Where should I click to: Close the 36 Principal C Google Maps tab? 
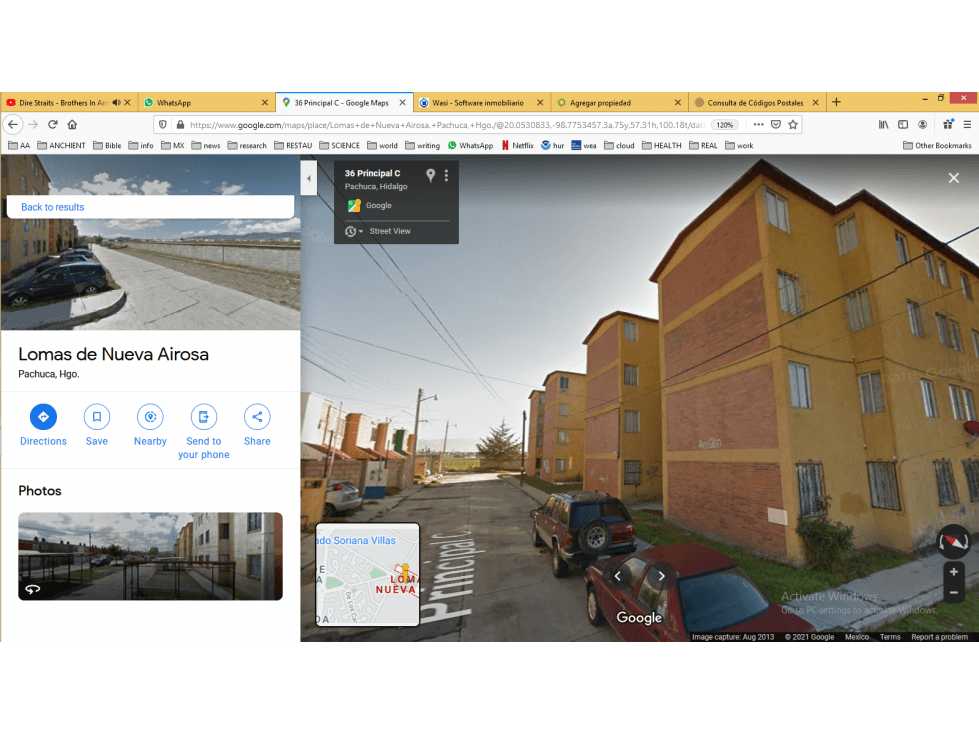pyautogui.click(x=403, y=102)
